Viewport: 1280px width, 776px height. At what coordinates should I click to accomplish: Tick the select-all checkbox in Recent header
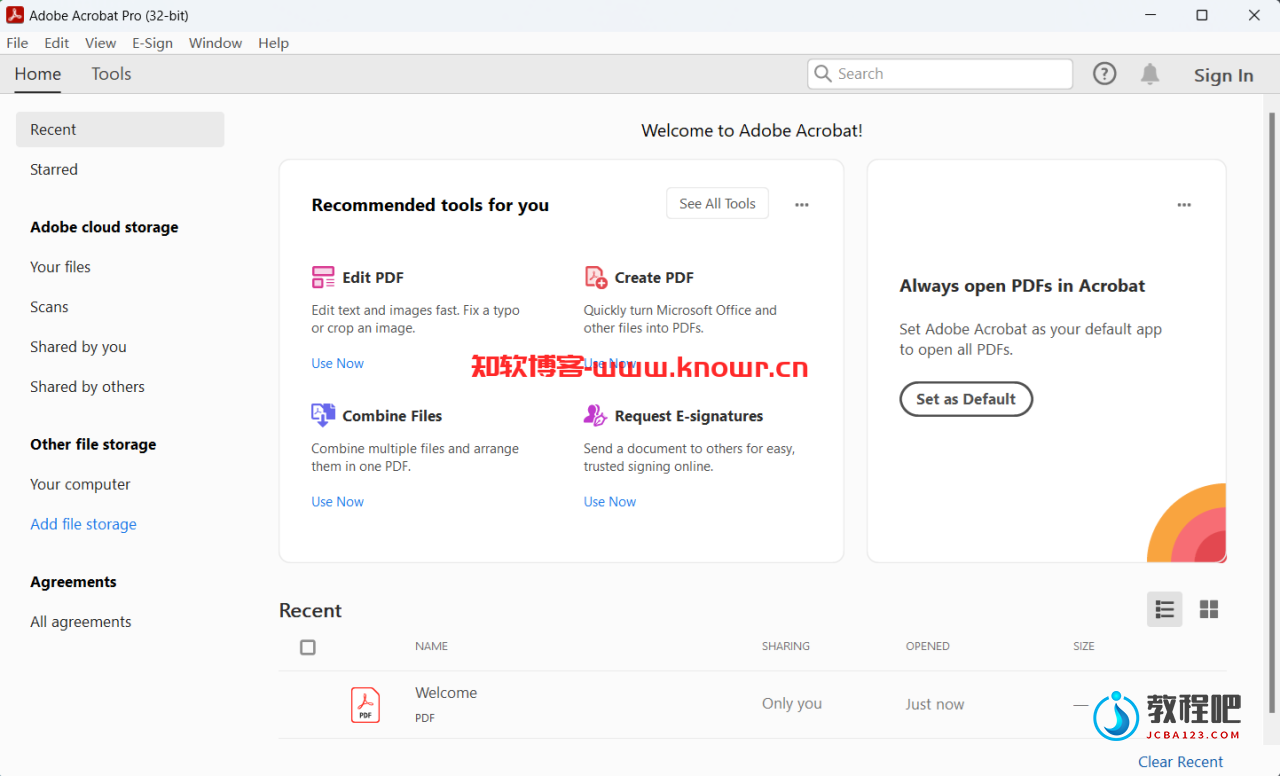(x=308, y=647)
